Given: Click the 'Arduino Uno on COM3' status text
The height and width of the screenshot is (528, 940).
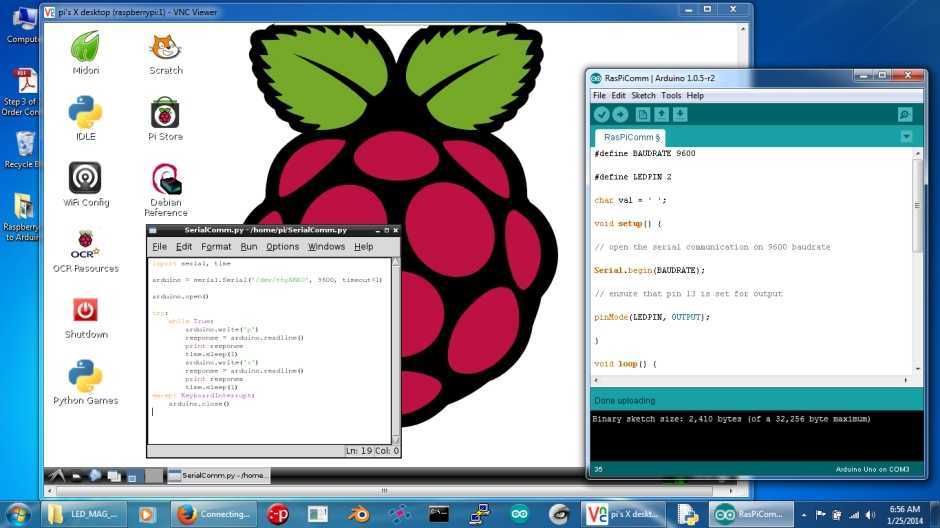Looking at the screenshot, I should click(872, 469).
